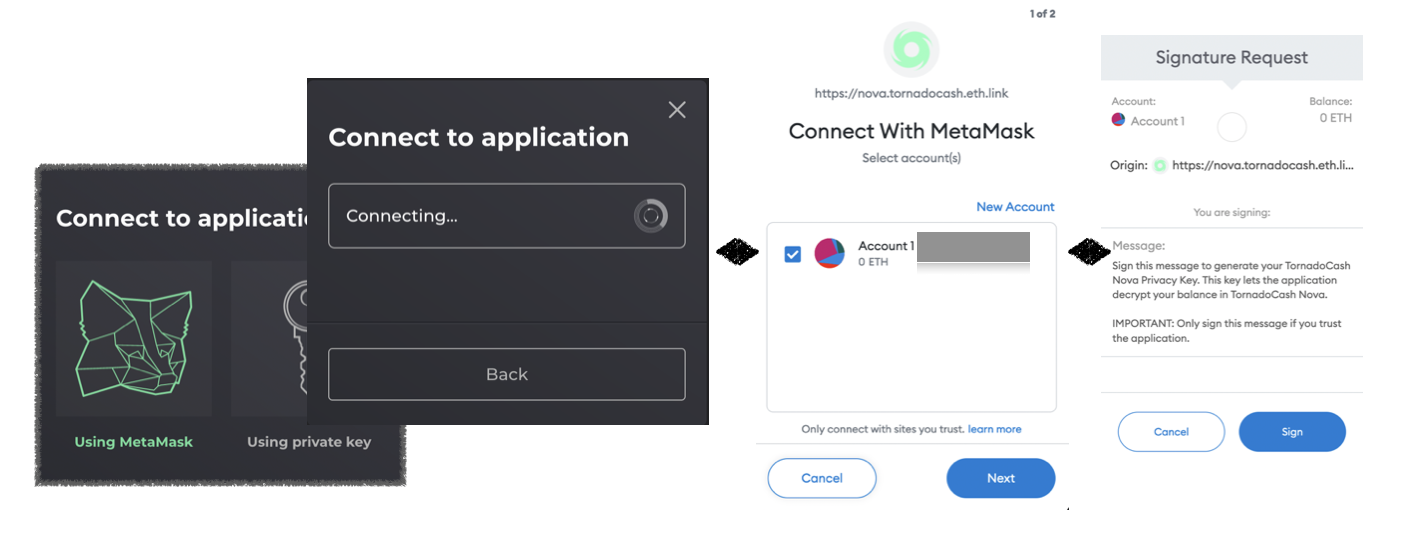1404x546 pixels.
Task: Cancel the signature request
Action: point(1171,432)
